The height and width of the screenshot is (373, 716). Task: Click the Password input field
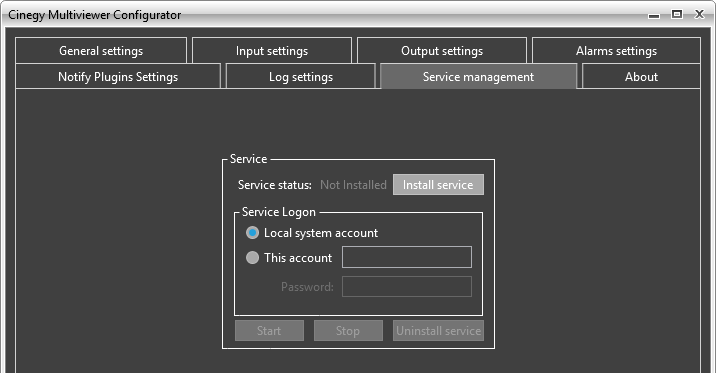407,287
